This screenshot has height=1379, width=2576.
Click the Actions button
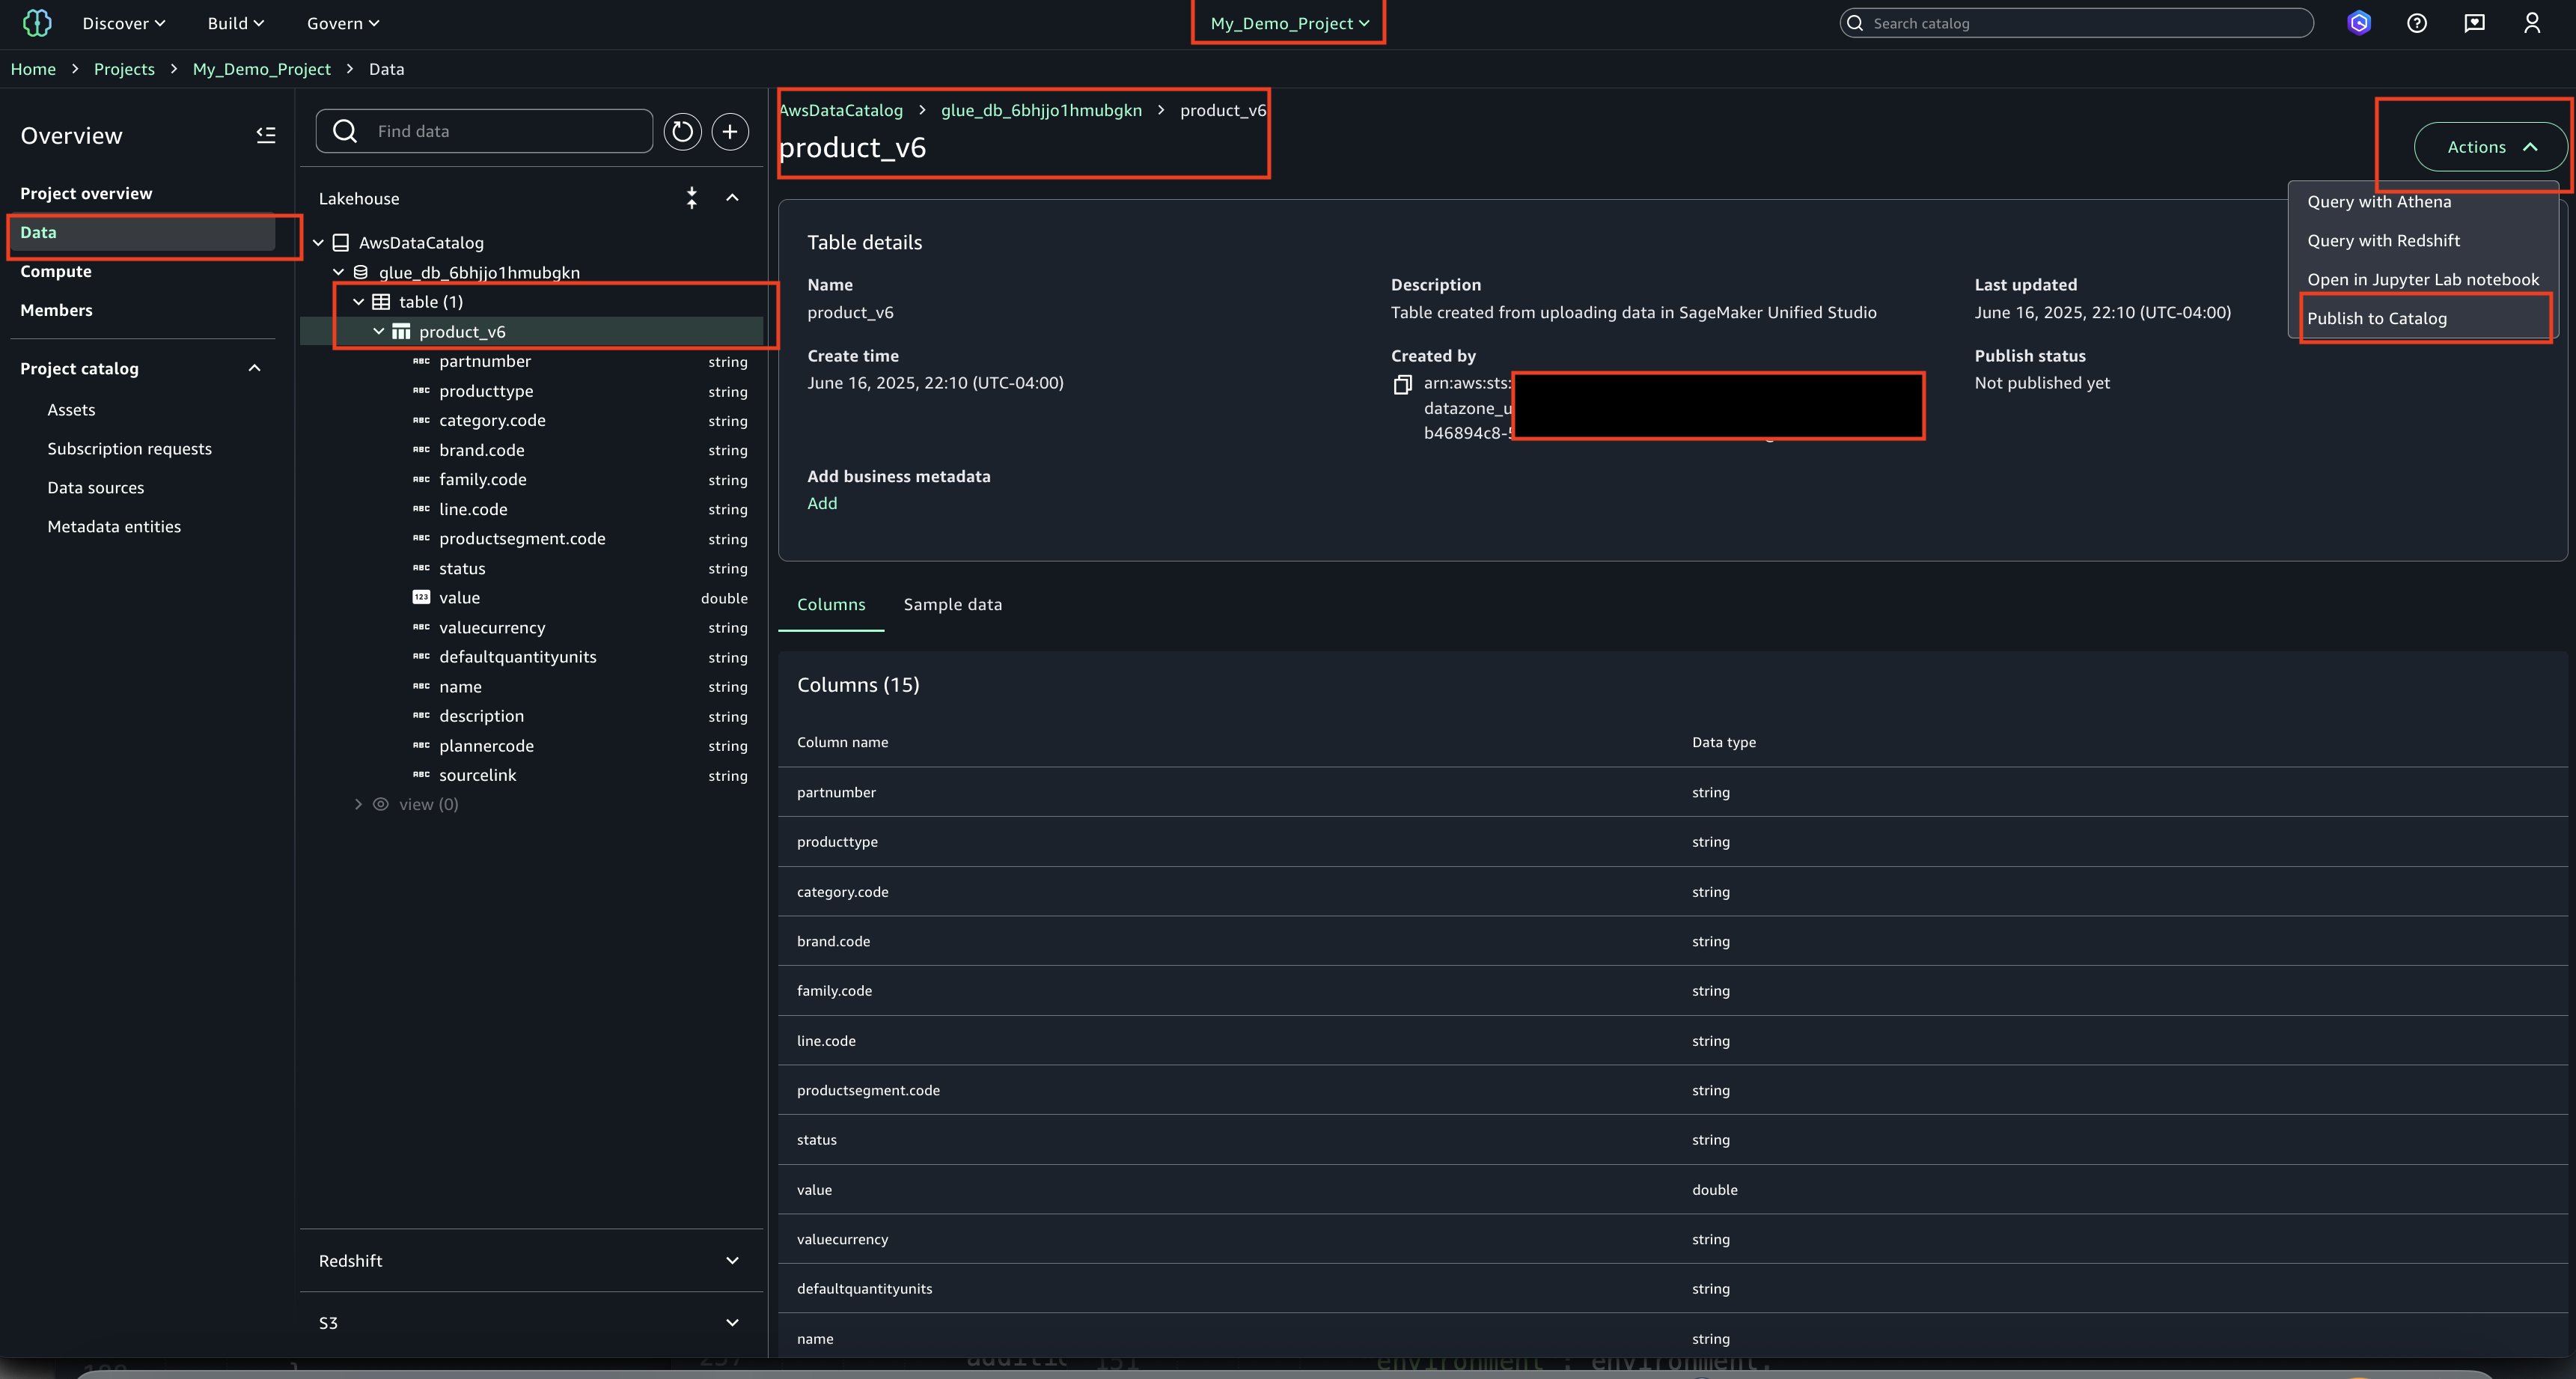coord(2490,147)
